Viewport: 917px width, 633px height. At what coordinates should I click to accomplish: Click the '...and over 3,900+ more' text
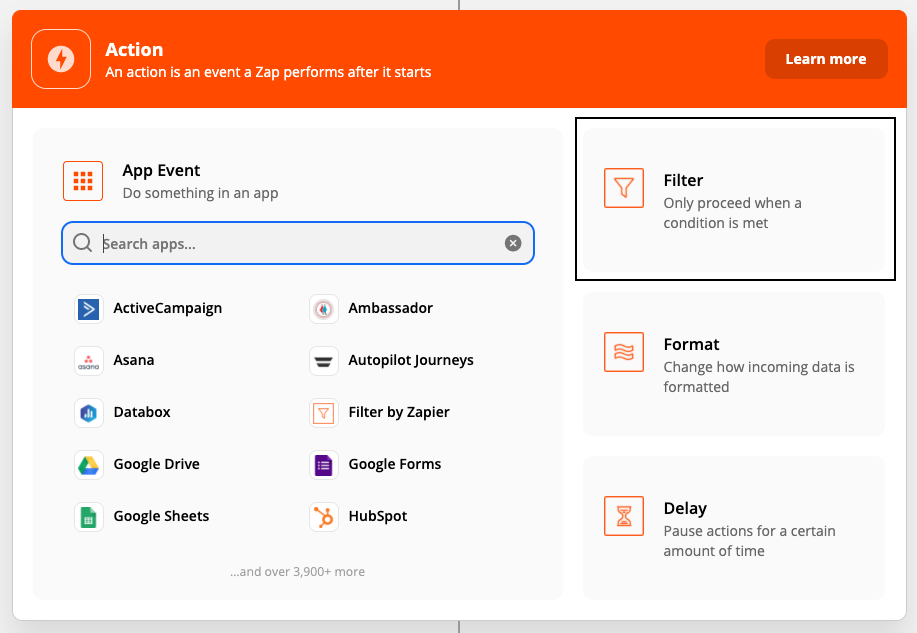tap(298, 572)
